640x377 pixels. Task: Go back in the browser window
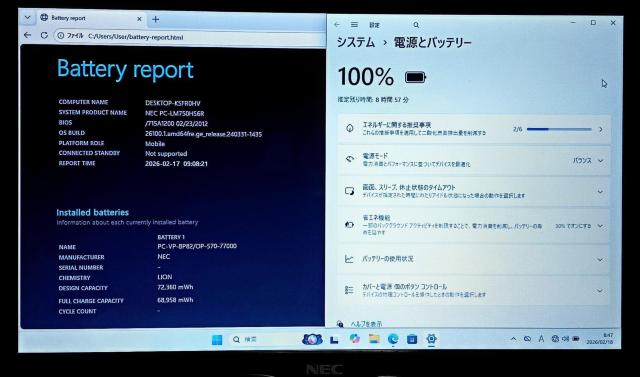27,35
